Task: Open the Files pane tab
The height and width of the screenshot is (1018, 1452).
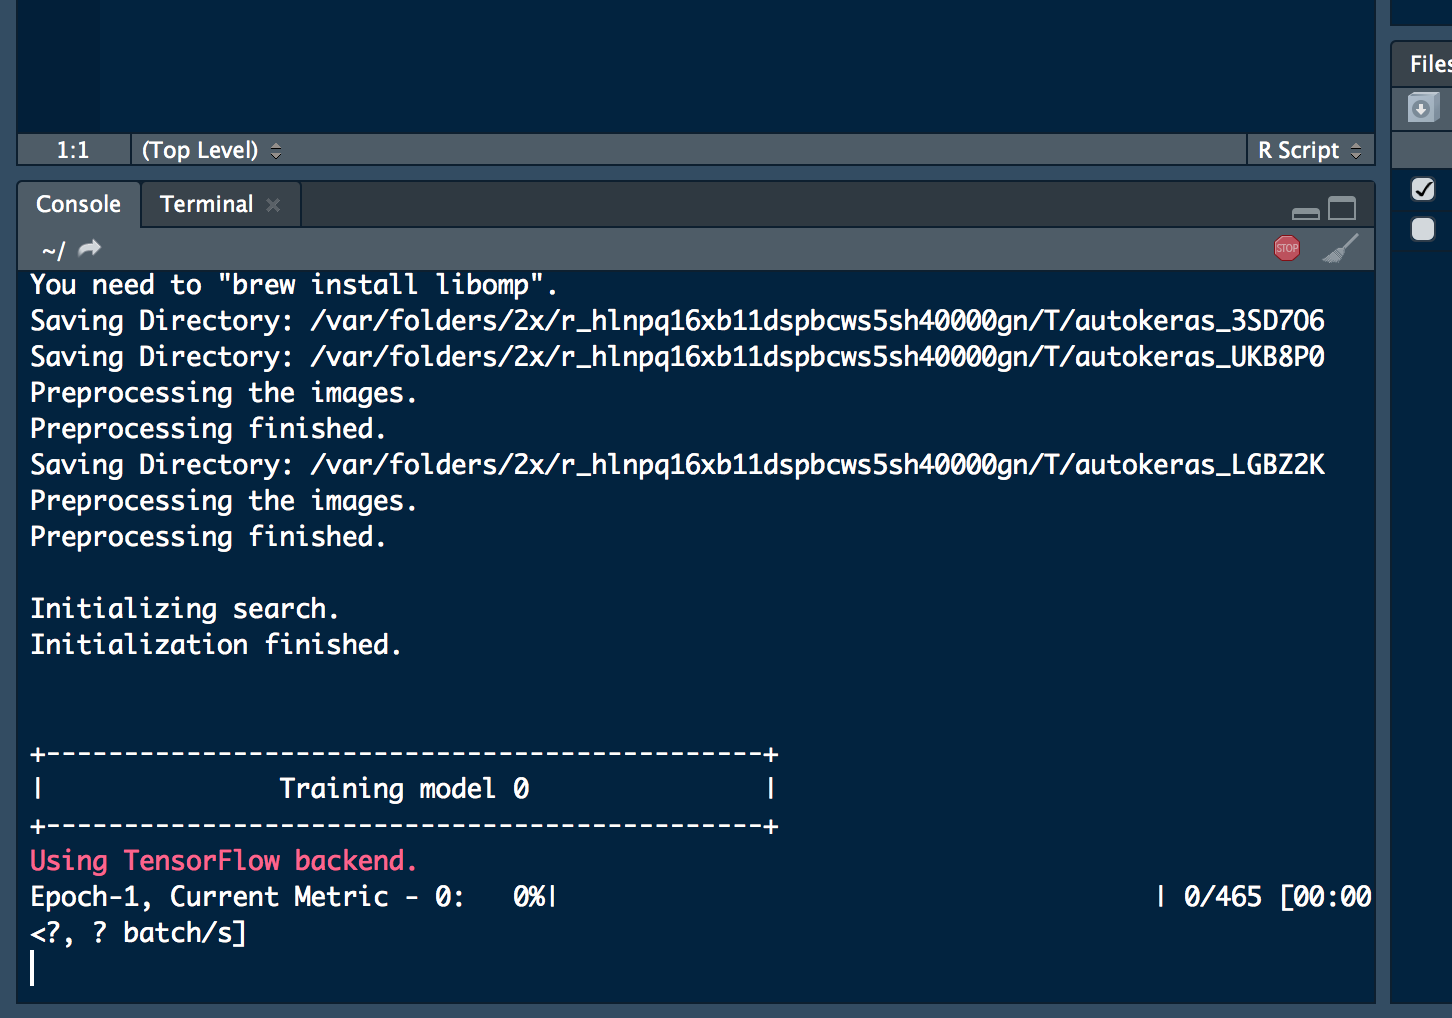Action: (x=1428, y=64)
